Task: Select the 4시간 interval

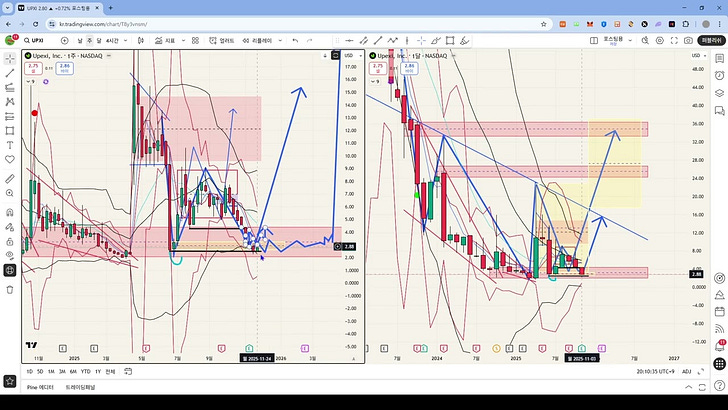Action: (112, 40)
